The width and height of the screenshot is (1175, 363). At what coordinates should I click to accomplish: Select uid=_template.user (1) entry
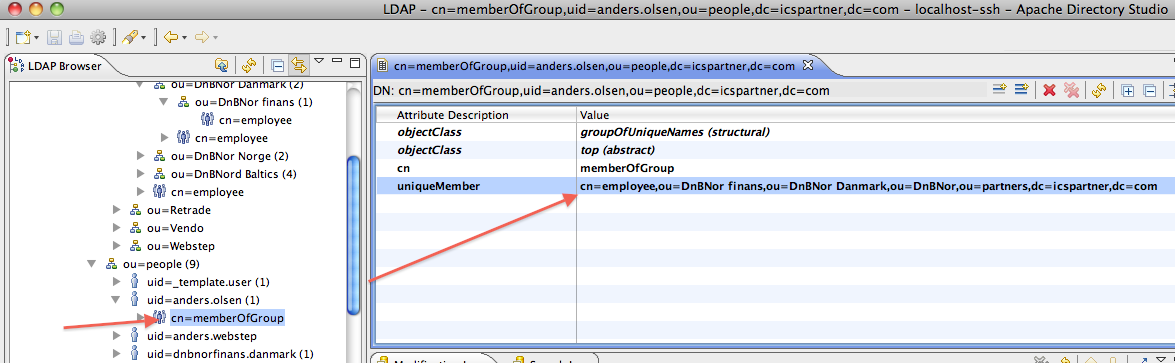tap(208, 282)
